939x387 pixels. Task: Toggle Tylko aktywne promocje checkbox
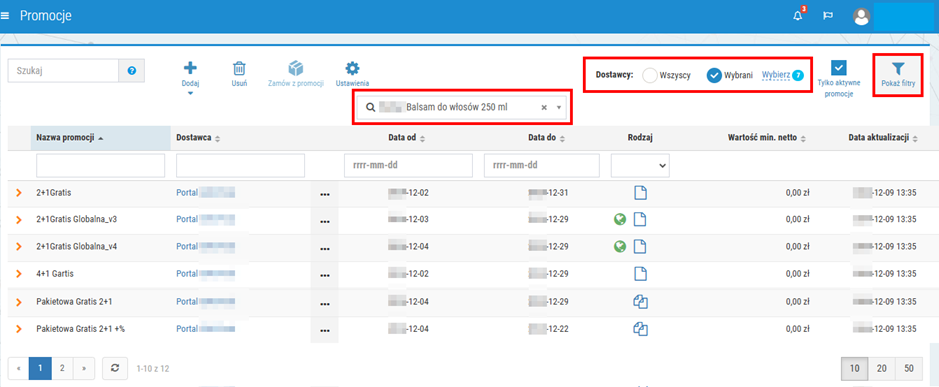[839, 68]
